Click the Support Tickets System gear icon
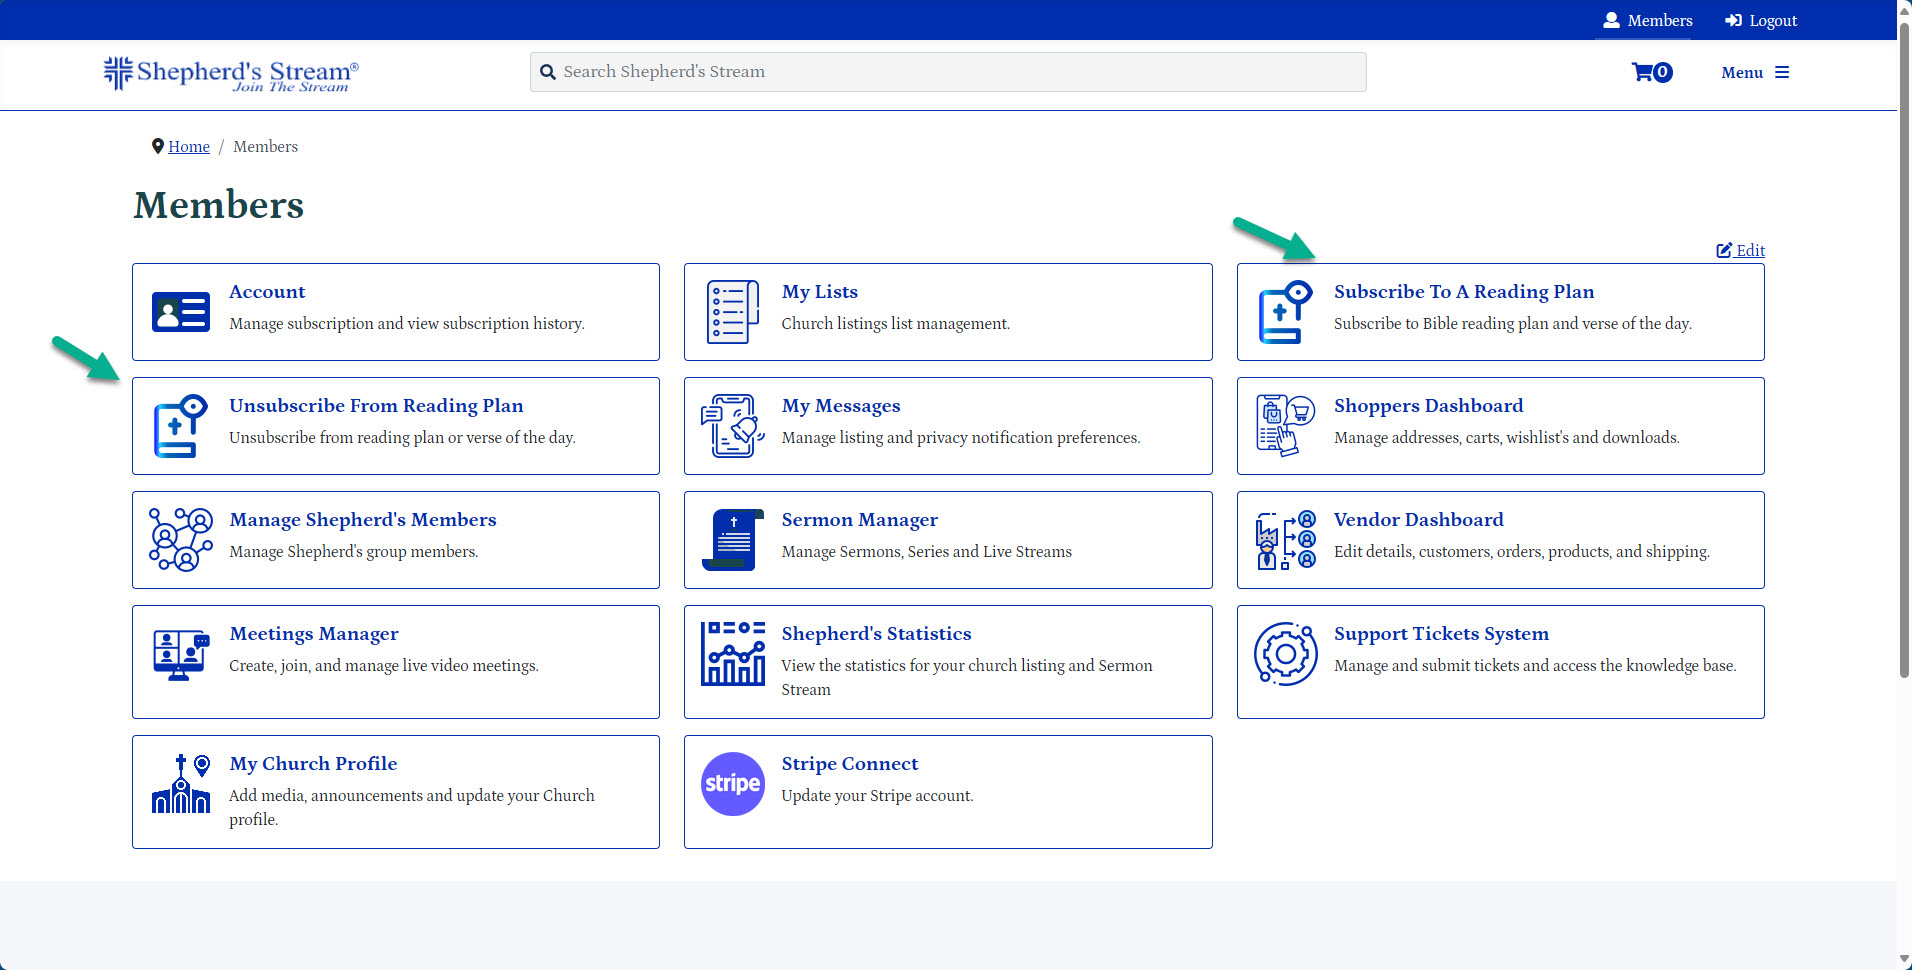Screen dimensions: 1912x970 pyautogui.click(x=1285, y=654)
